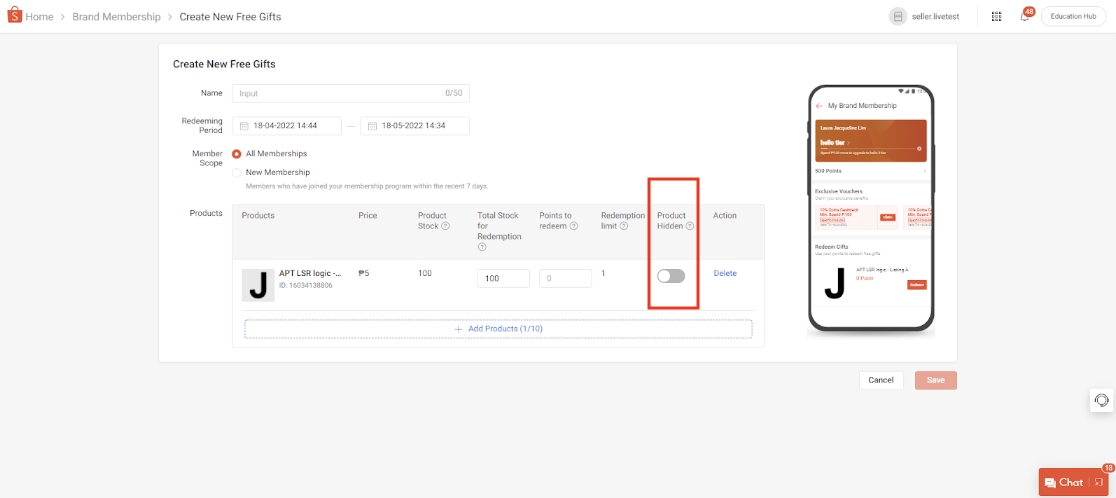
Task: Open the support headset icon
Action: coord(1102,400)
